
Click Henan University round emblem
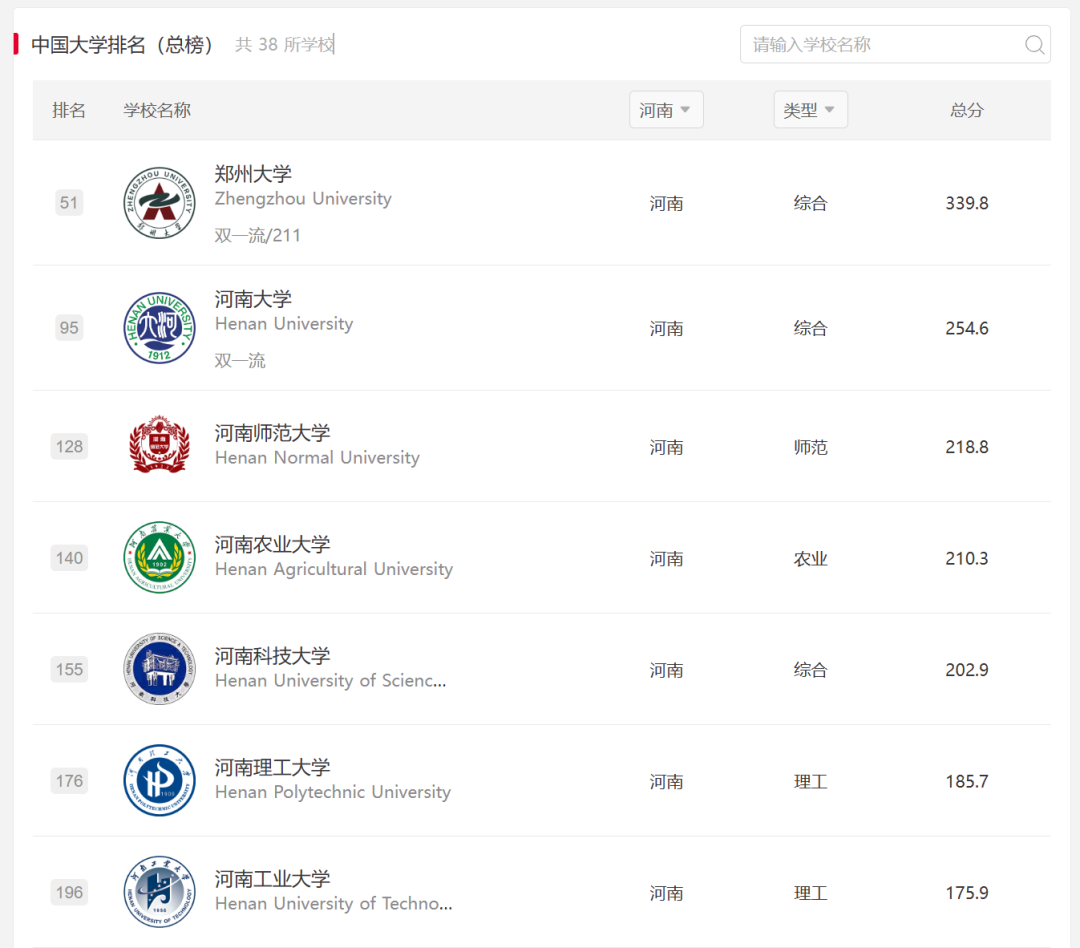click(159, 328)
